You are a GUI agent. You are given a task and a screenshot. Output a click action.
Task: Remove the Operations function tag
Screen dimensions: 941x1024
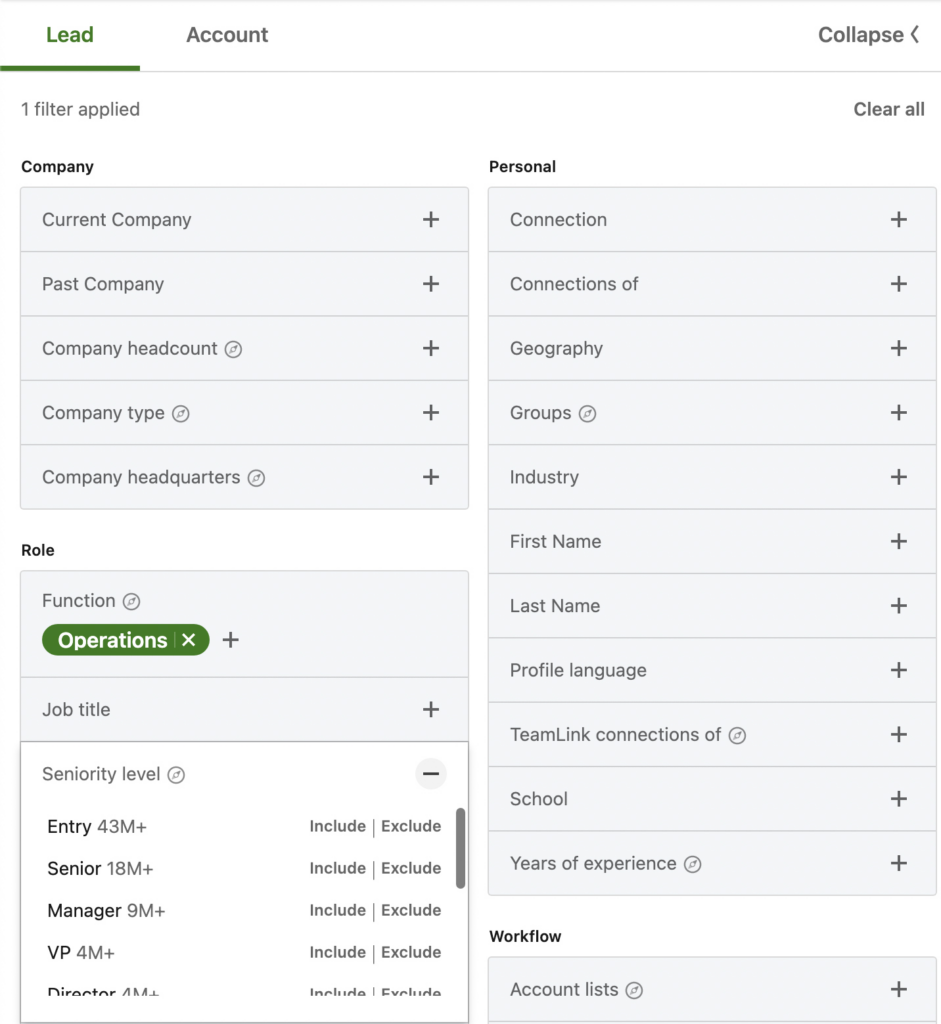point(189,640)
